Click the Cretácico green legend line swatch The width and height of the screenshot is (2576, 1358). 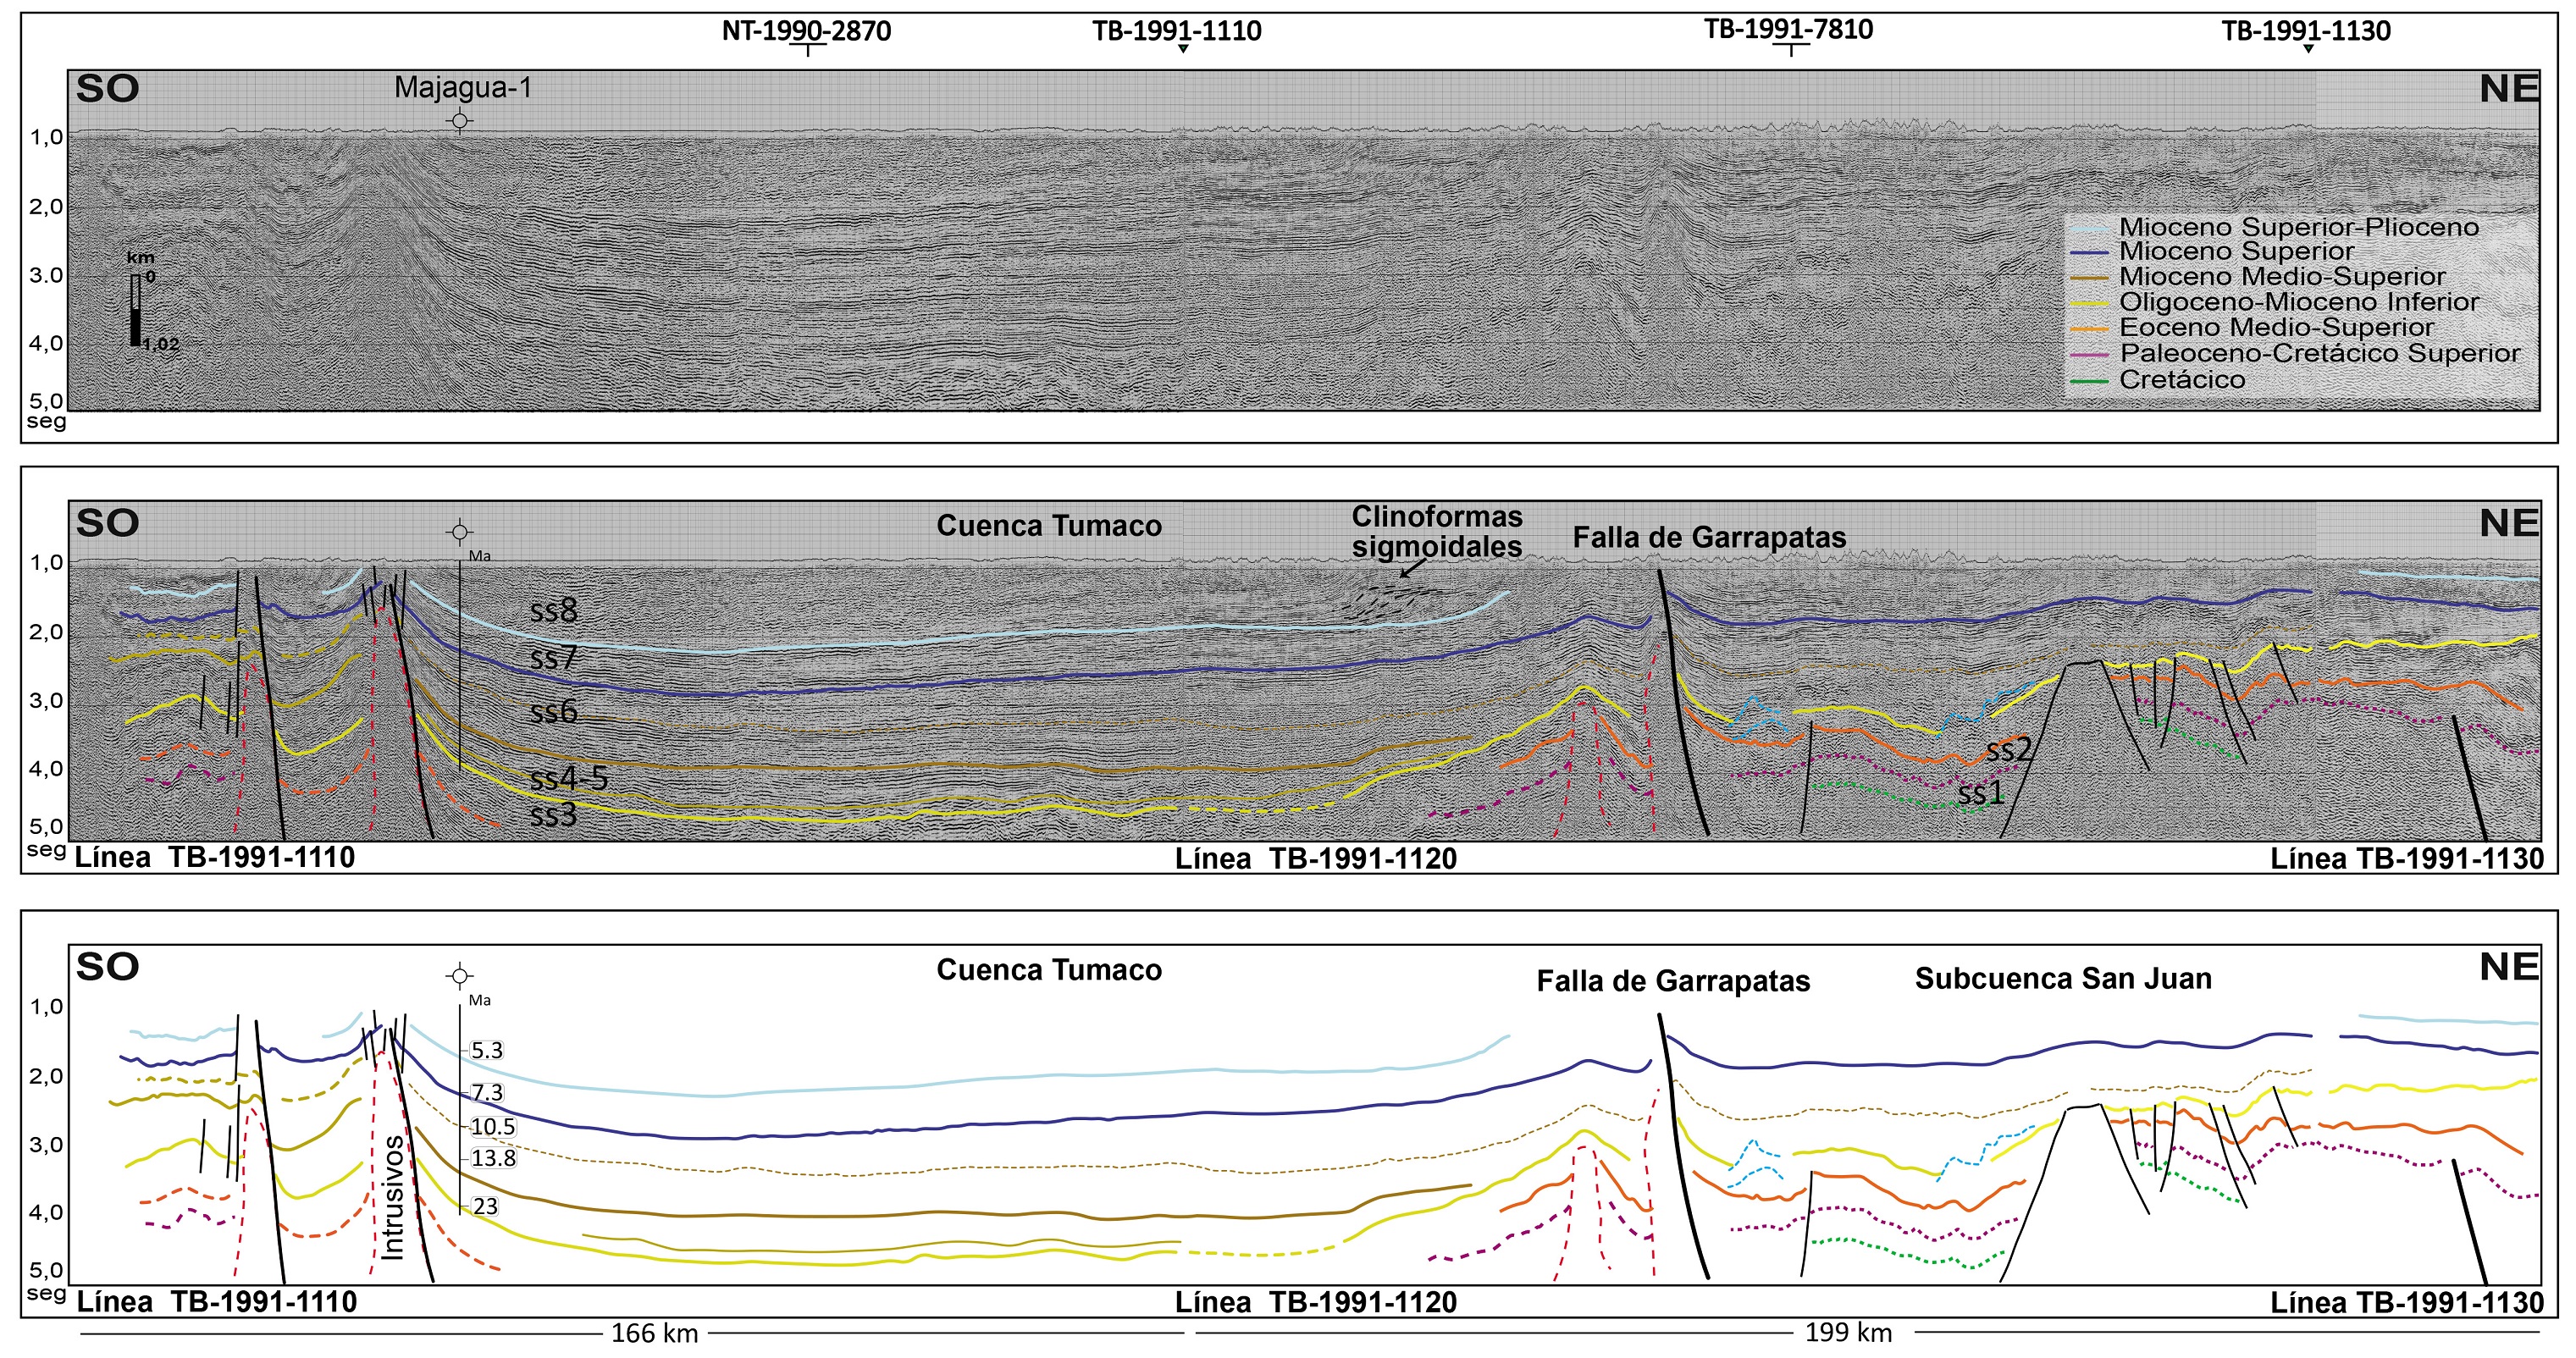pyautogui.click(x=2090, y=381)
